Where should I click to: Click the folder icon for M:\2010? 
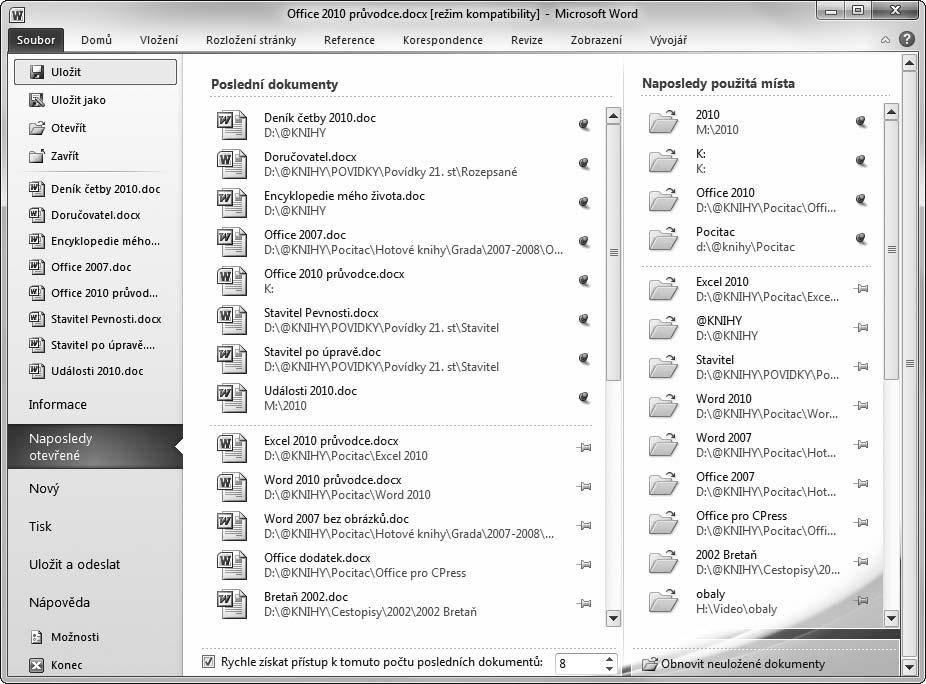coord(663,122)
